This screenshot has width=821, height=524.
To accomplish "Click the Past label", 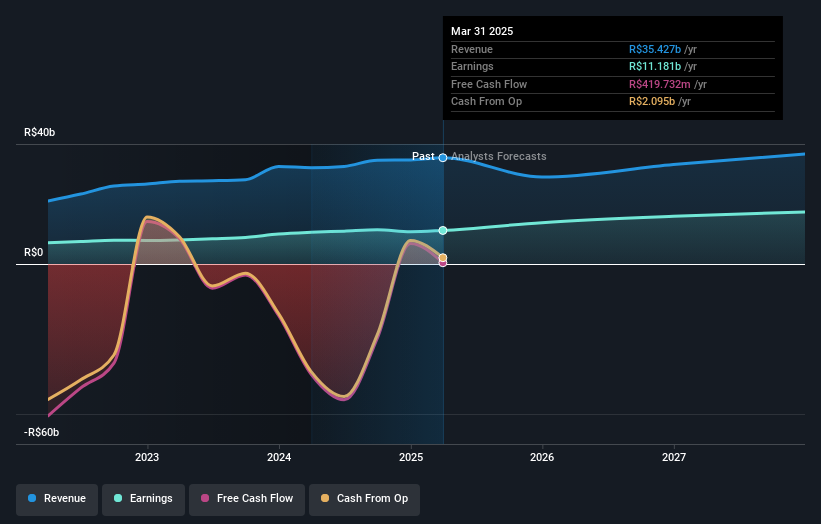I will click(x=423, y=156).
